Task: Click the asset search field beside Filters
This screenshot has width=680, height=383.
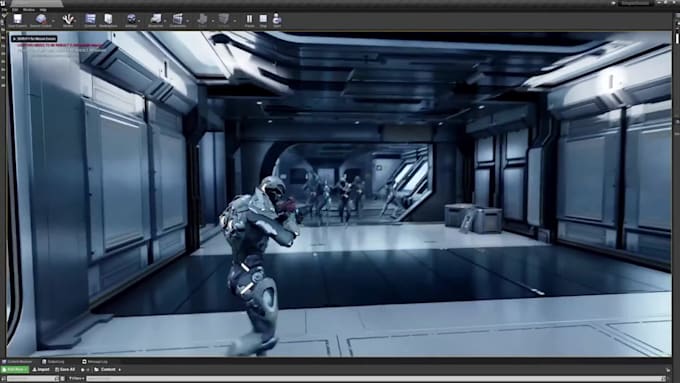Action: click(376, 379)
